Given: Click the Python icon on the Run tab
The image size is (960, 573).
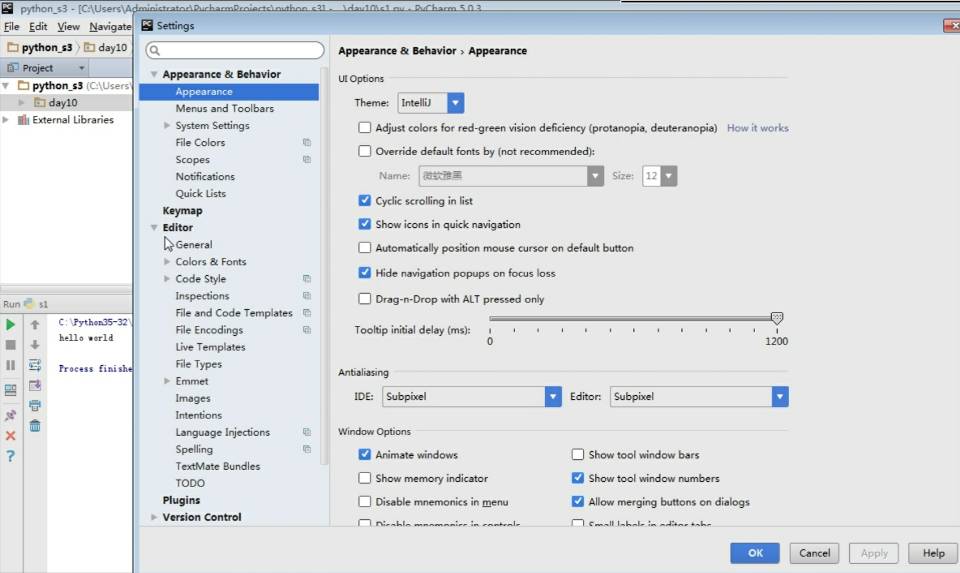Looking at the screenshot, I should 29,304.
